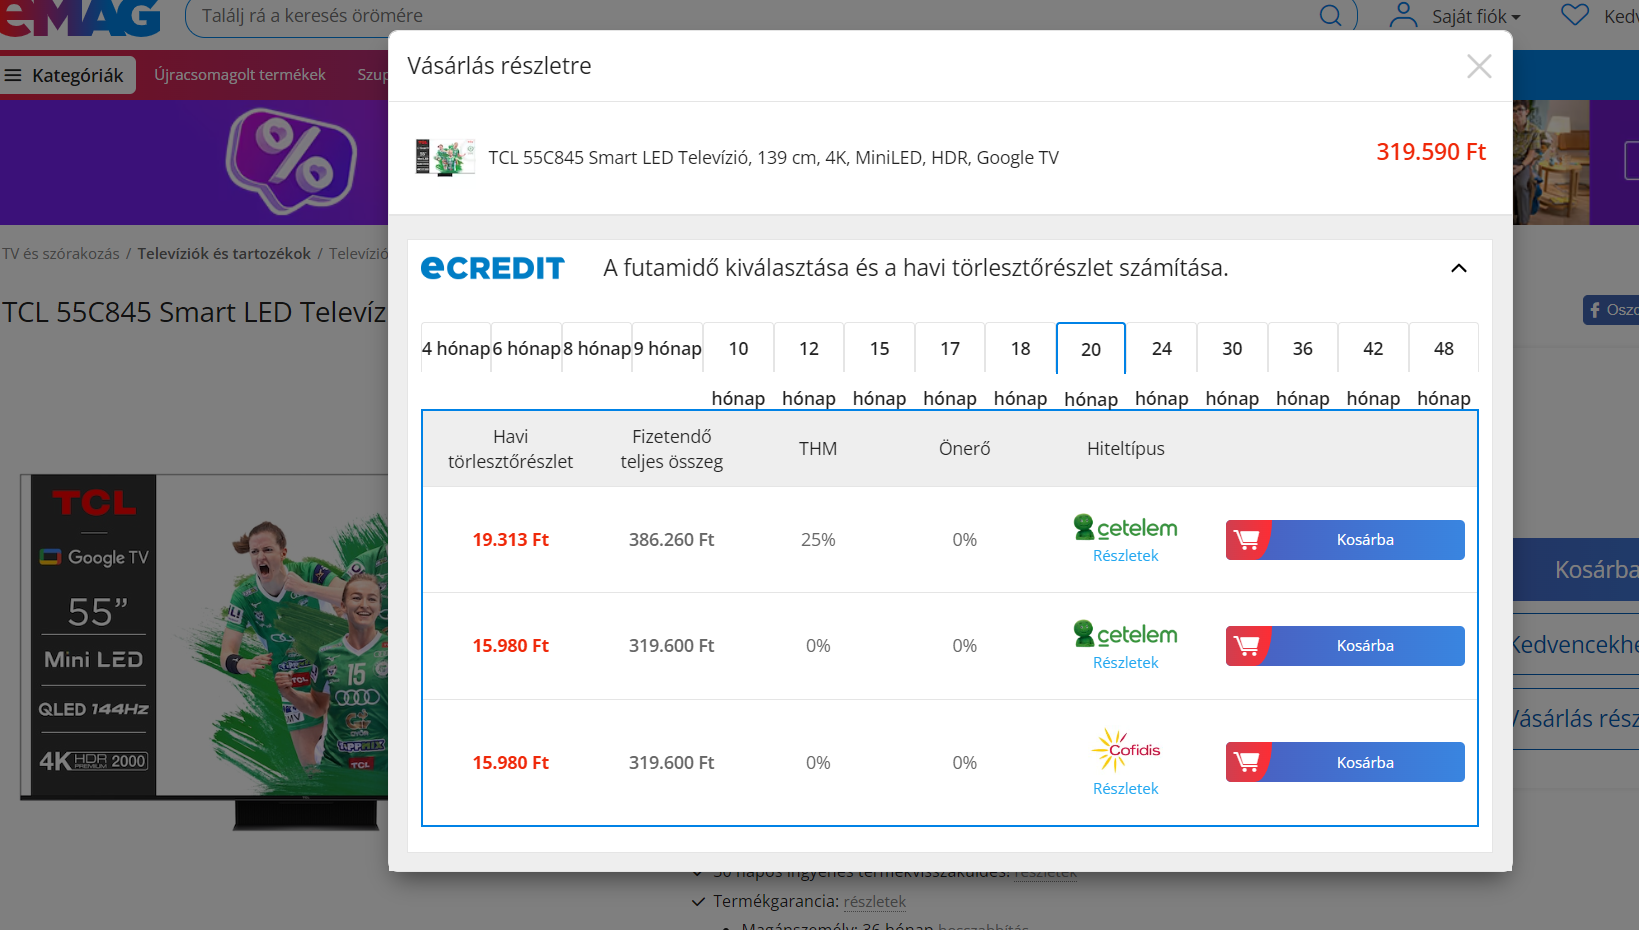The width and height of the screenshot is (1639, 930).
Task: Click Termékgarancia részletek link
Action: point(874,902)
